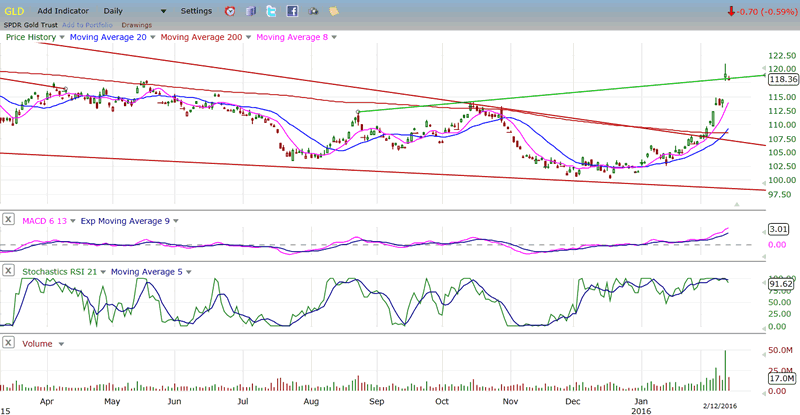
Task: Click the camera snapshot icon
Action: click(313, 11)
